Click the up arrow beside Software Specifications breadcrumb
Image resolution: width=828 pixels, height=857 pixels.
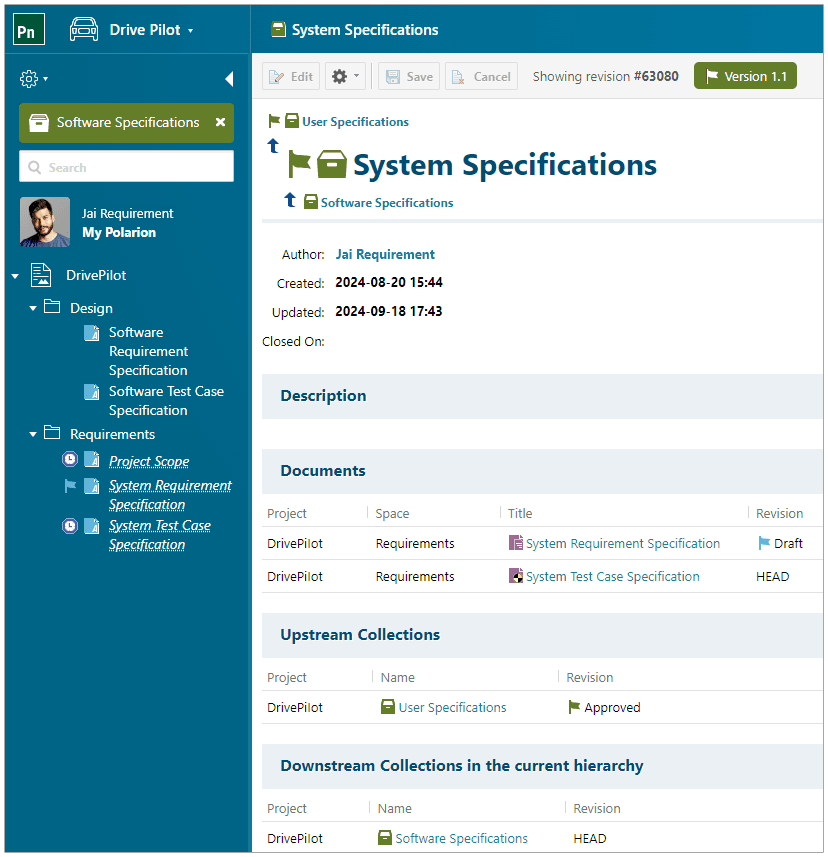tap(290, 201)
